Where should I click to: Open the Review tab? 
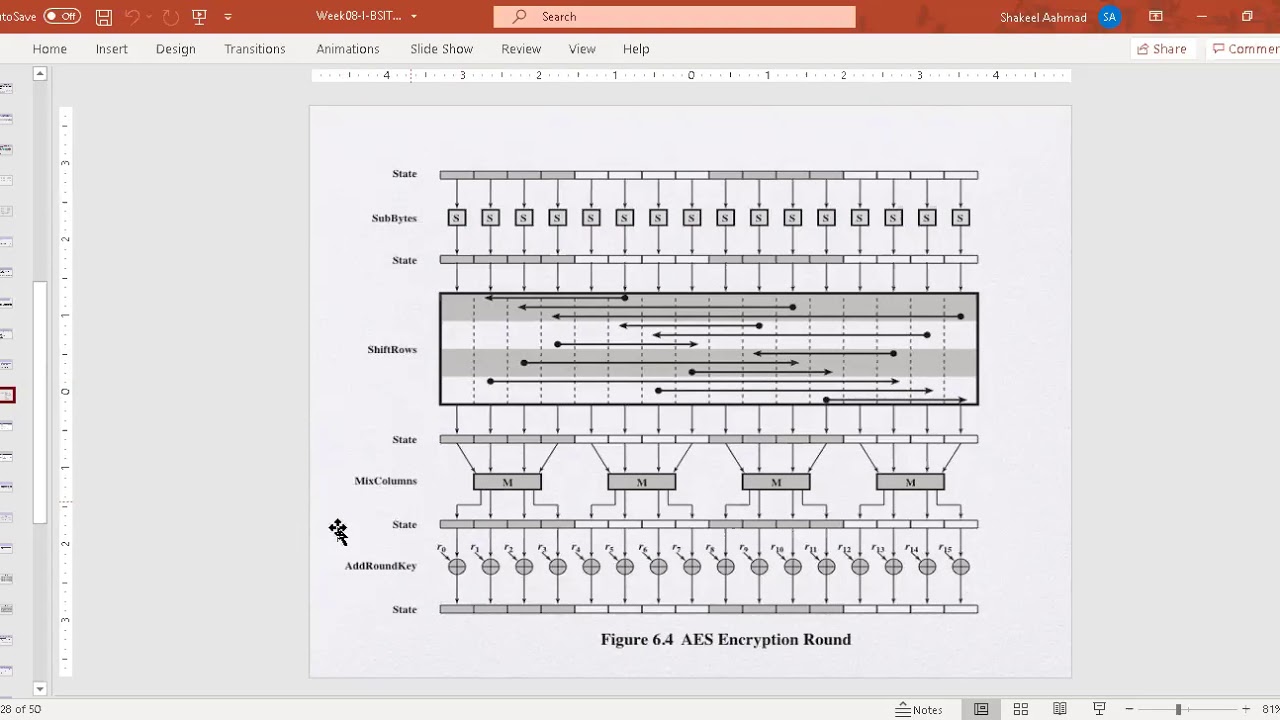[521, 48]
